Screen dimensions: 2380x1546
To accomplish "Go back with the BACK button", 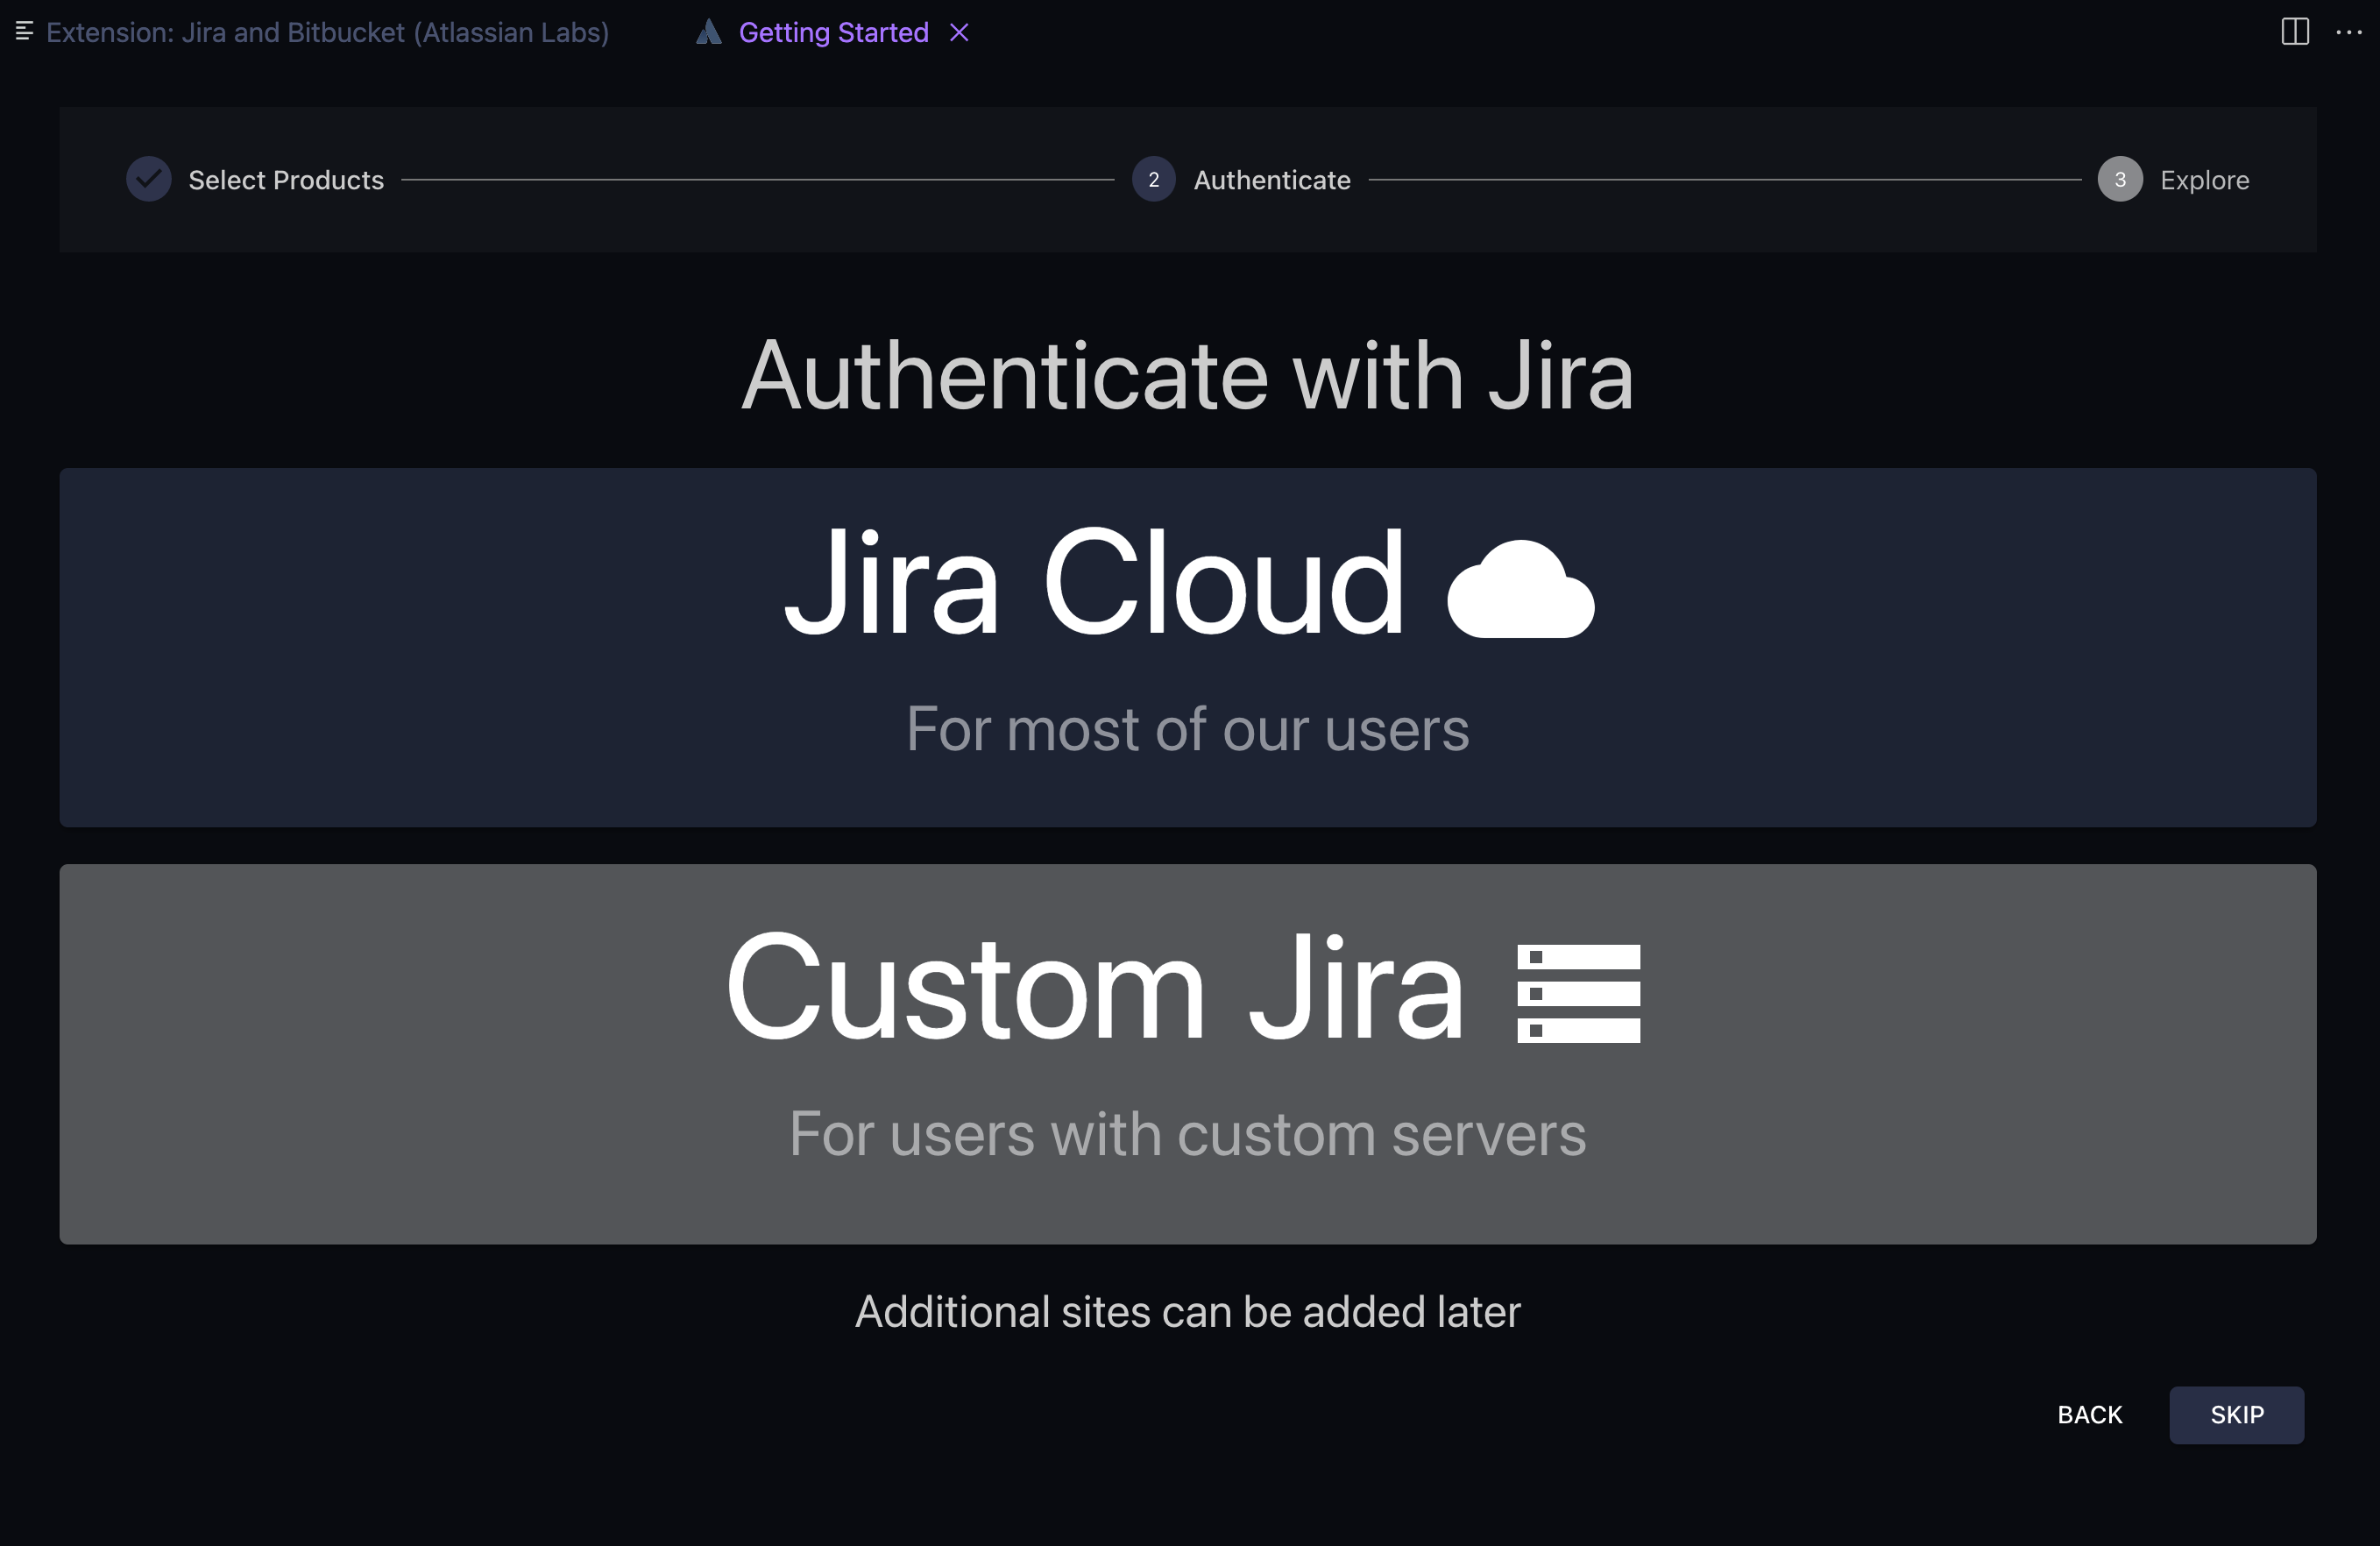I will click(x=2090, y=1415).
